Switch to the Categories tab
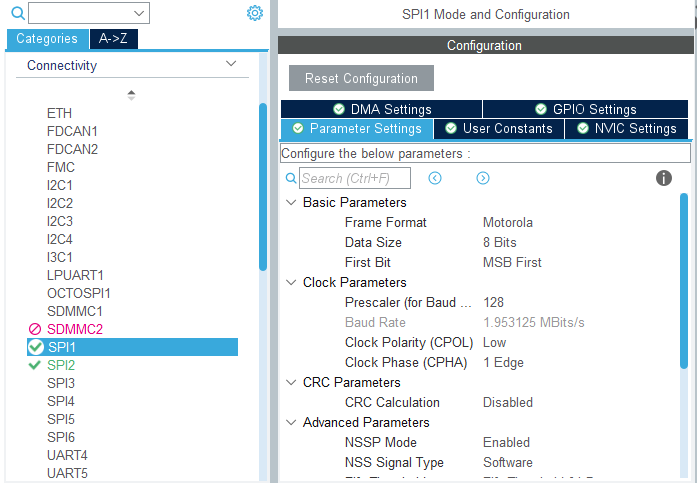The height and width of the screenshot is (483, 697). [47, 39]
